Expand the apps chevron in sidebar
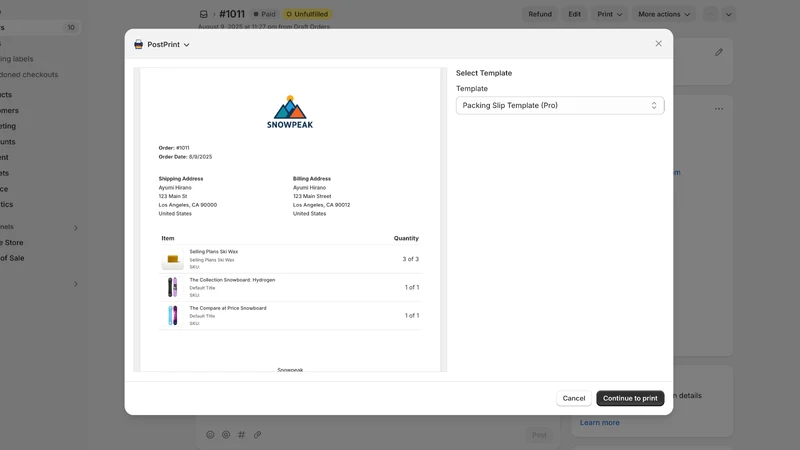This screenshot has height=450, width=800. pyautogui.click(x=76, y=284)
